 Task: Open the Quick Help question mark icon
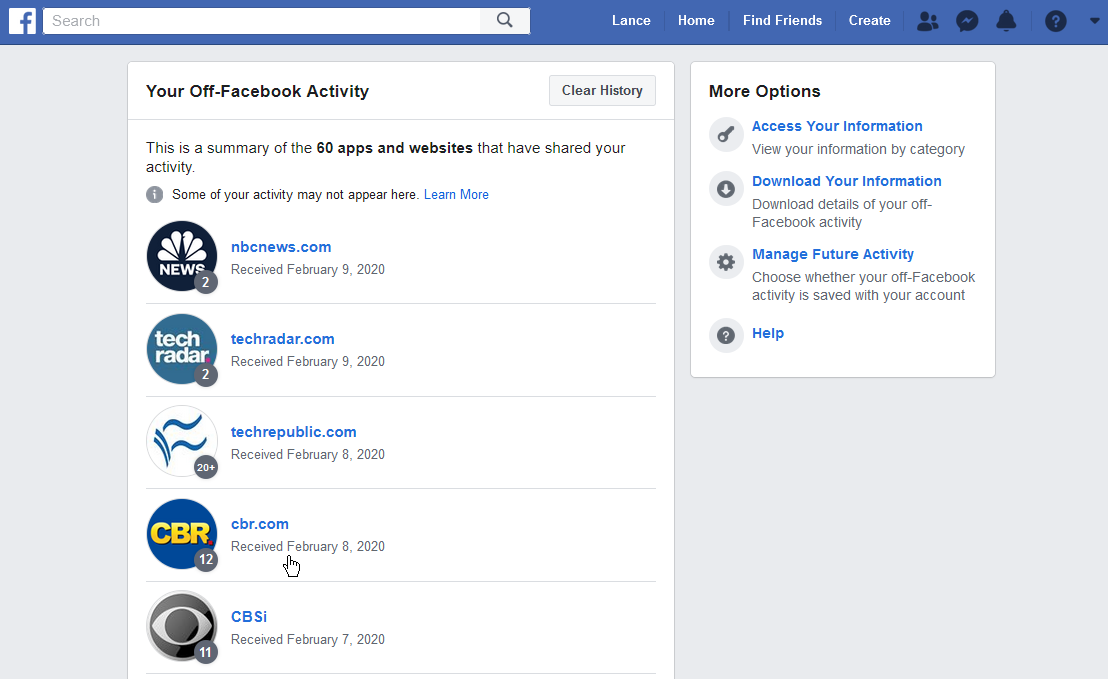(1056, 20)
